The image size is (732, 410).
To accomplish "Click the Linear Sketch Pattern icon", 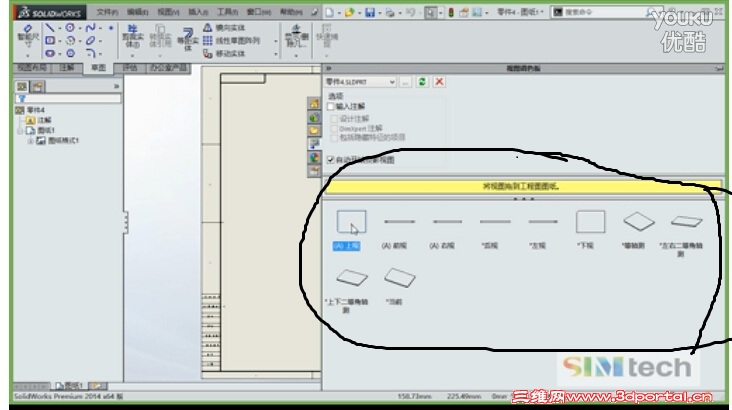I will [x=208, y=41].
